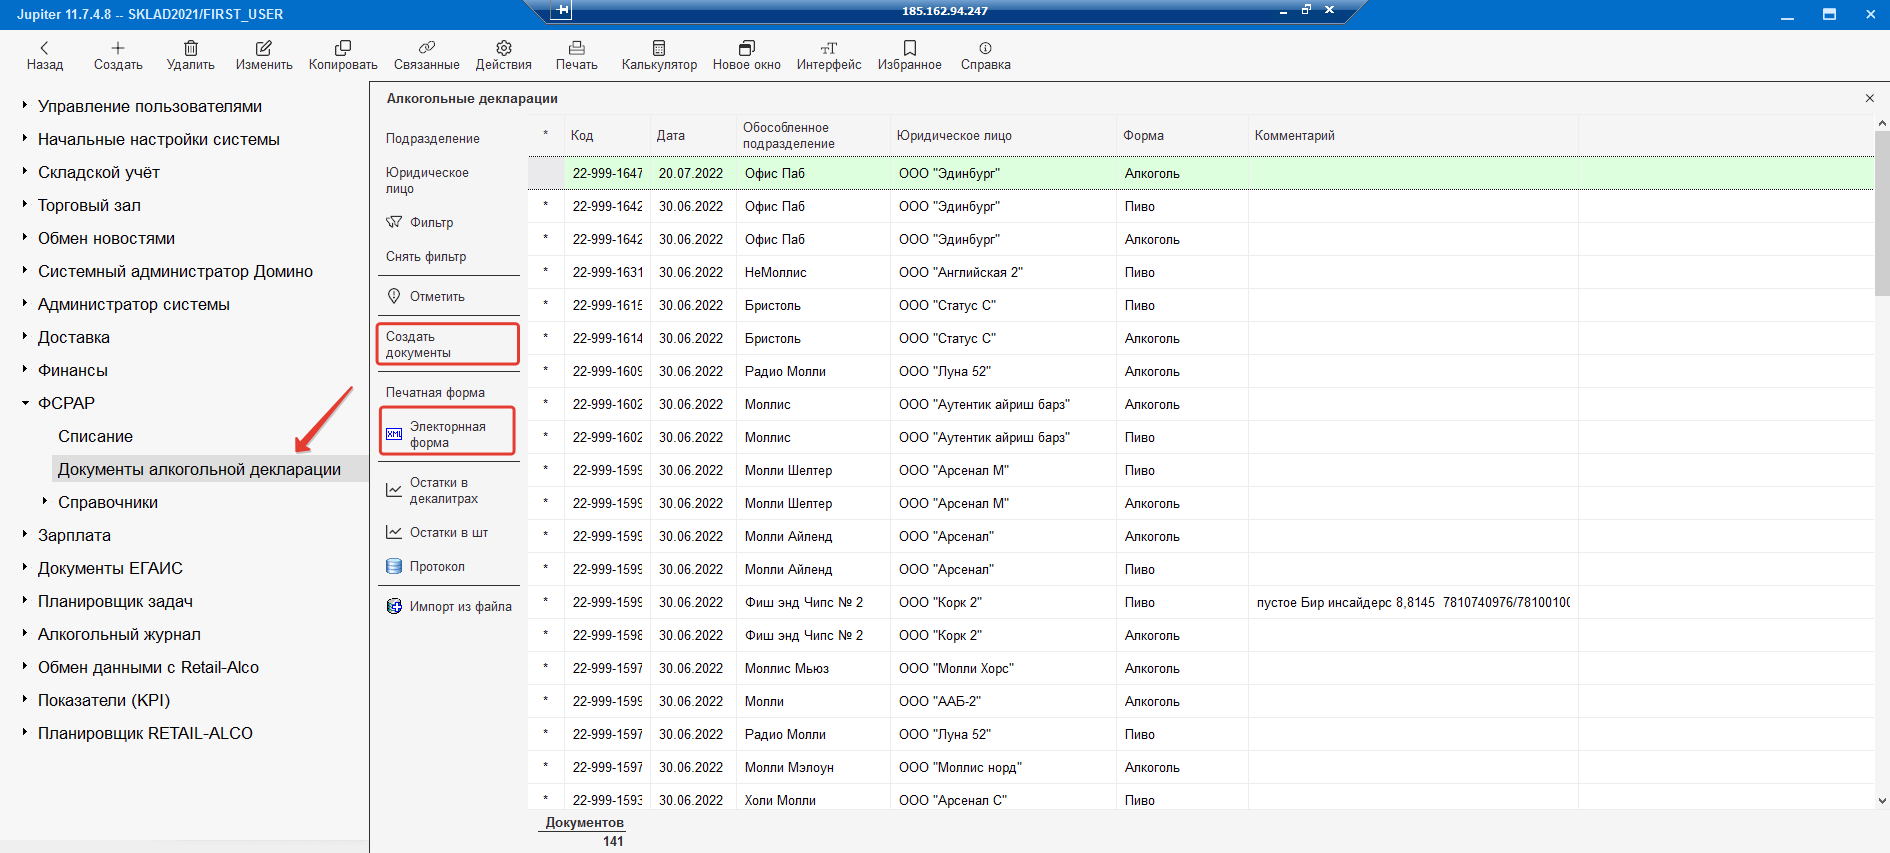This screenshot has height=853, width=1890.
Task: Click Снять фильтр
Action: tap(426, 256)
